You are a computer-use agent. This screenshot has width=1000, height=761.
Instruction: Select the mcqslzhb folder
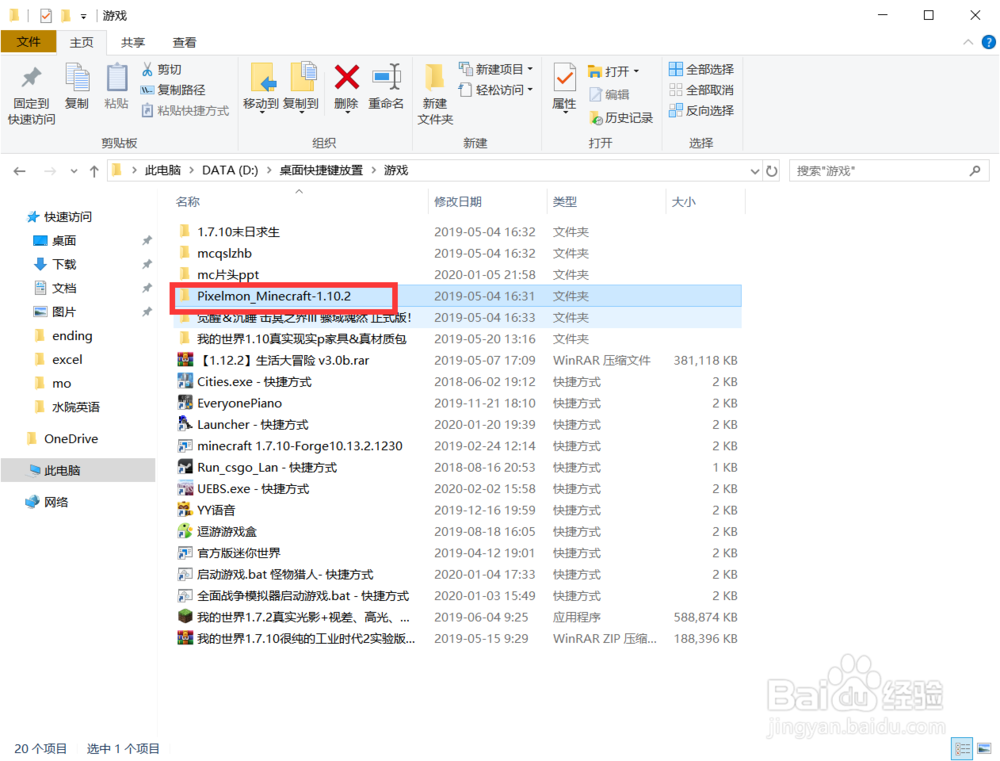click(x=224, y=253)
